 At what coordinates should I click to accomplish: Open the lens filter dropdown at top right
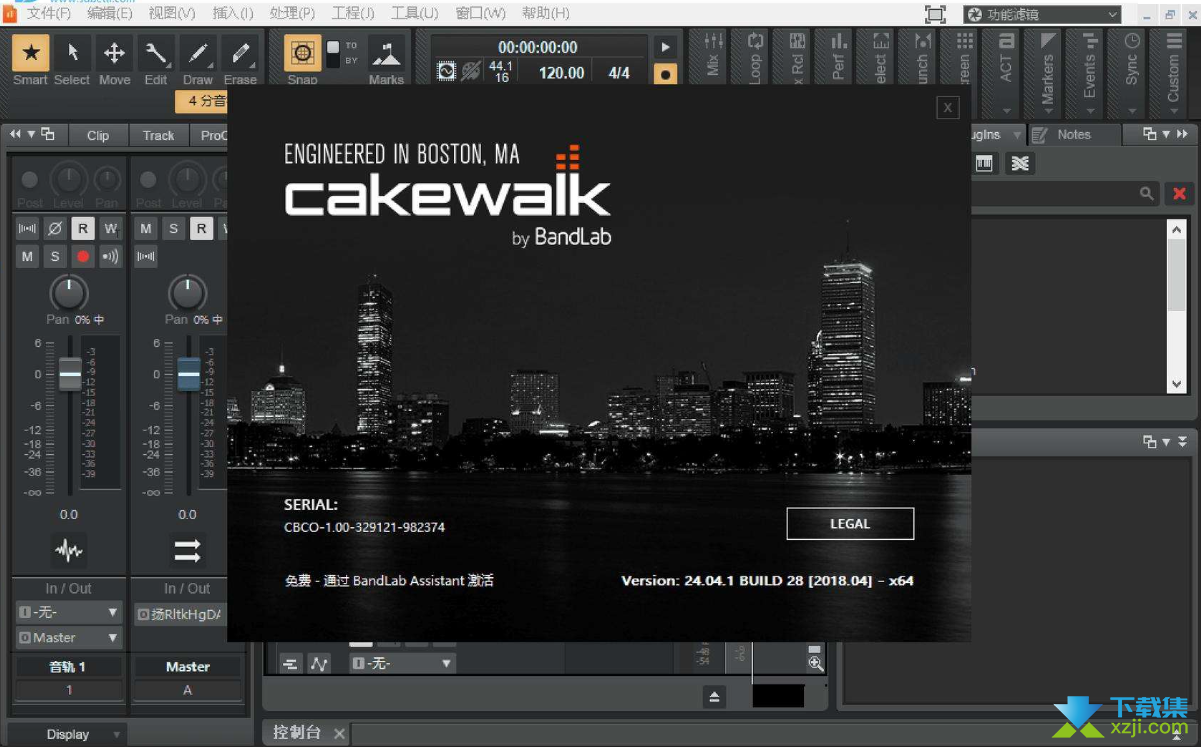[1042, 14]
